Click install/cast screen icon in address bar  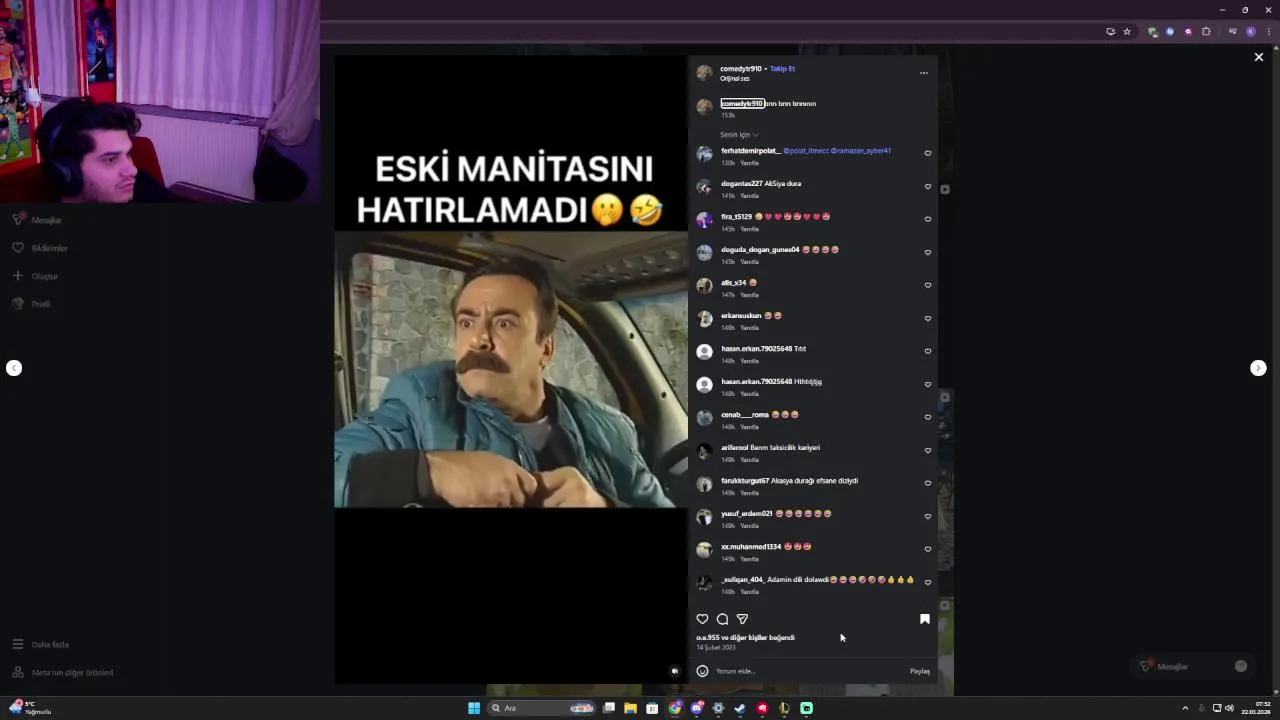click(x=1110, y=31)
